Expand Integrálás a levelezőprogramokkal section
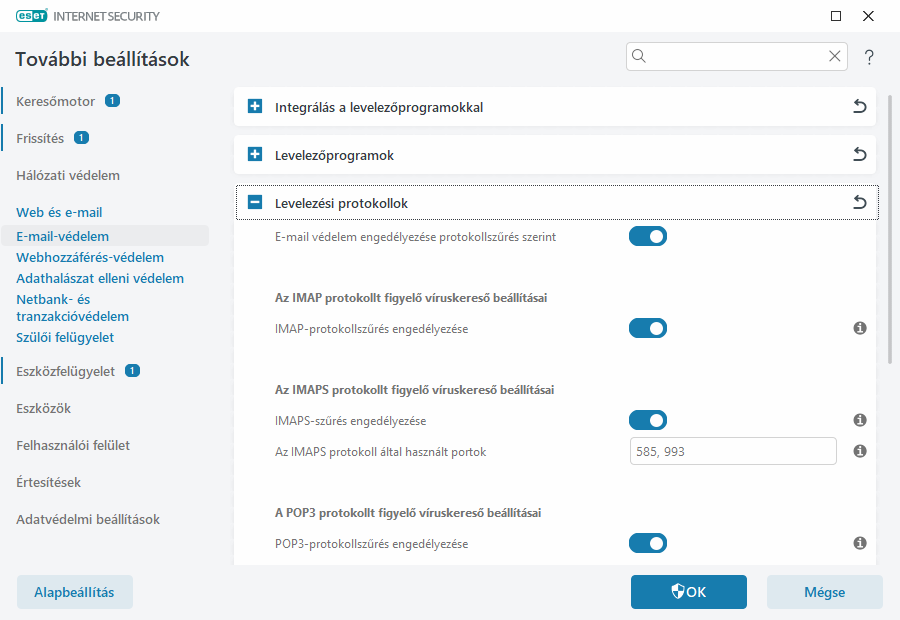Screen dimensions: 900x620 click(254, 107)
